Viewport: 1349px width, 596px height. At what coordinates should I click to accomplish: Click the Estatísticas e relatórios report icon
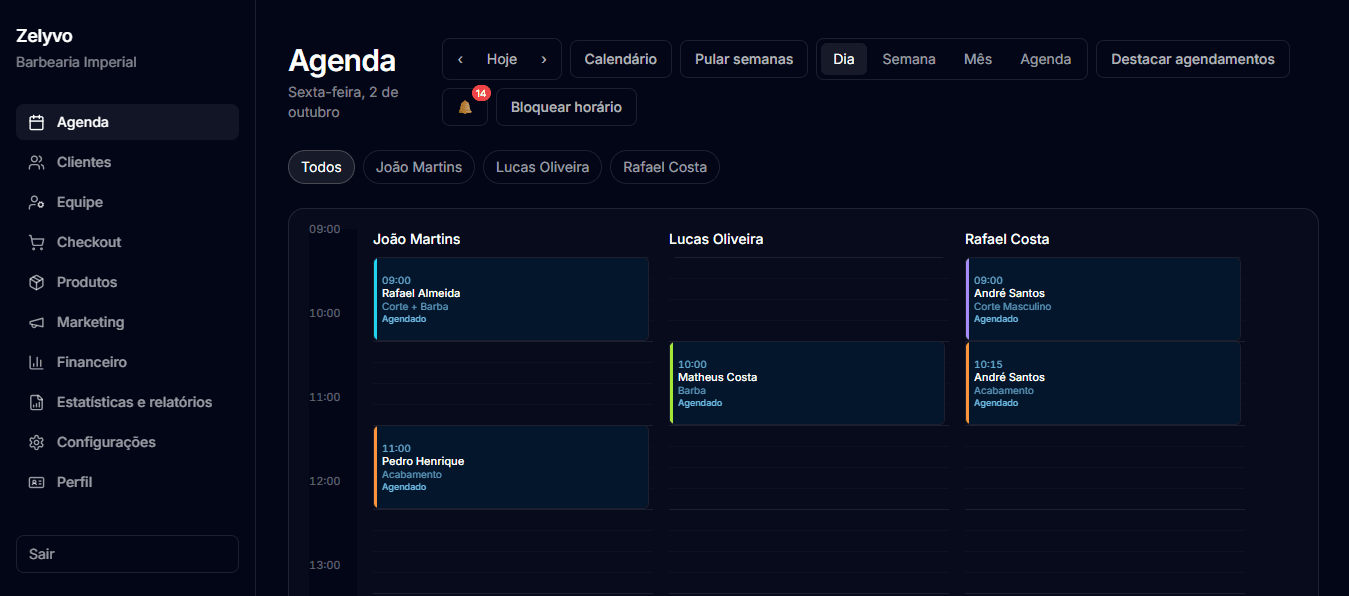pyautogui.click(x=36, y=402)
